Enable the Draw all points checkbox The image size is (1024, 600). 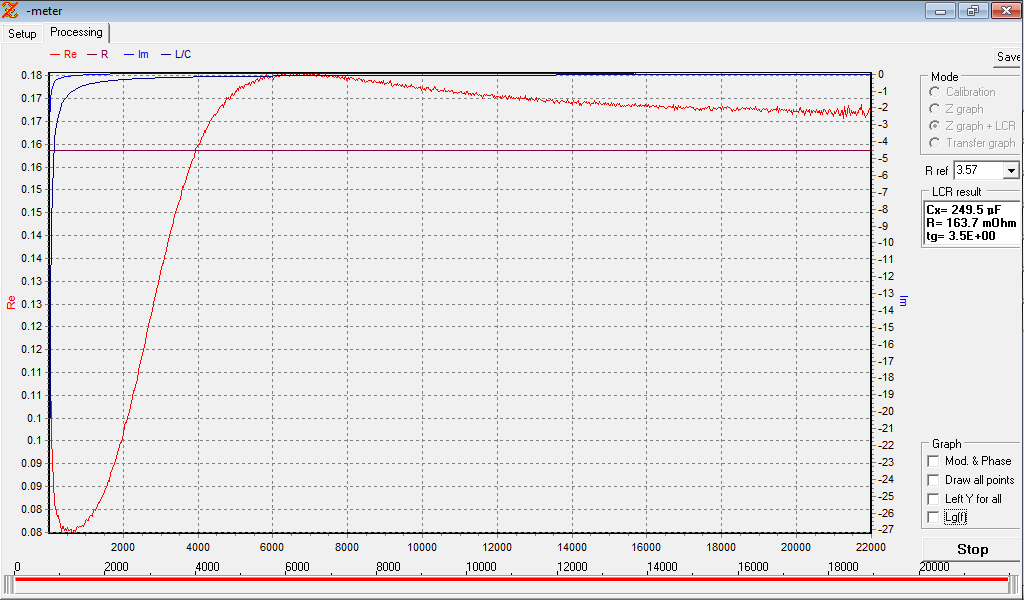pos(933,480)
